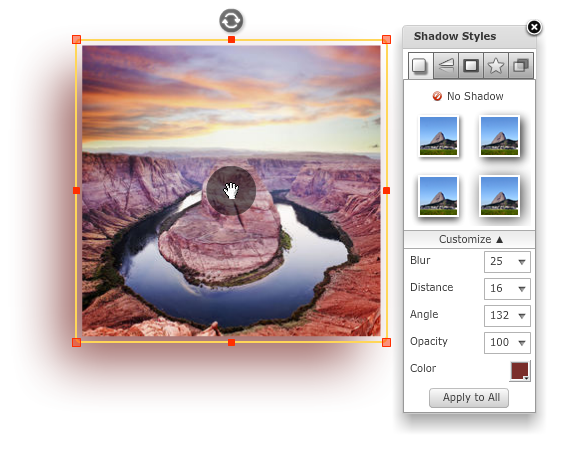Select the bottom-right shadow preset thumbnail

tap(499, 196)
